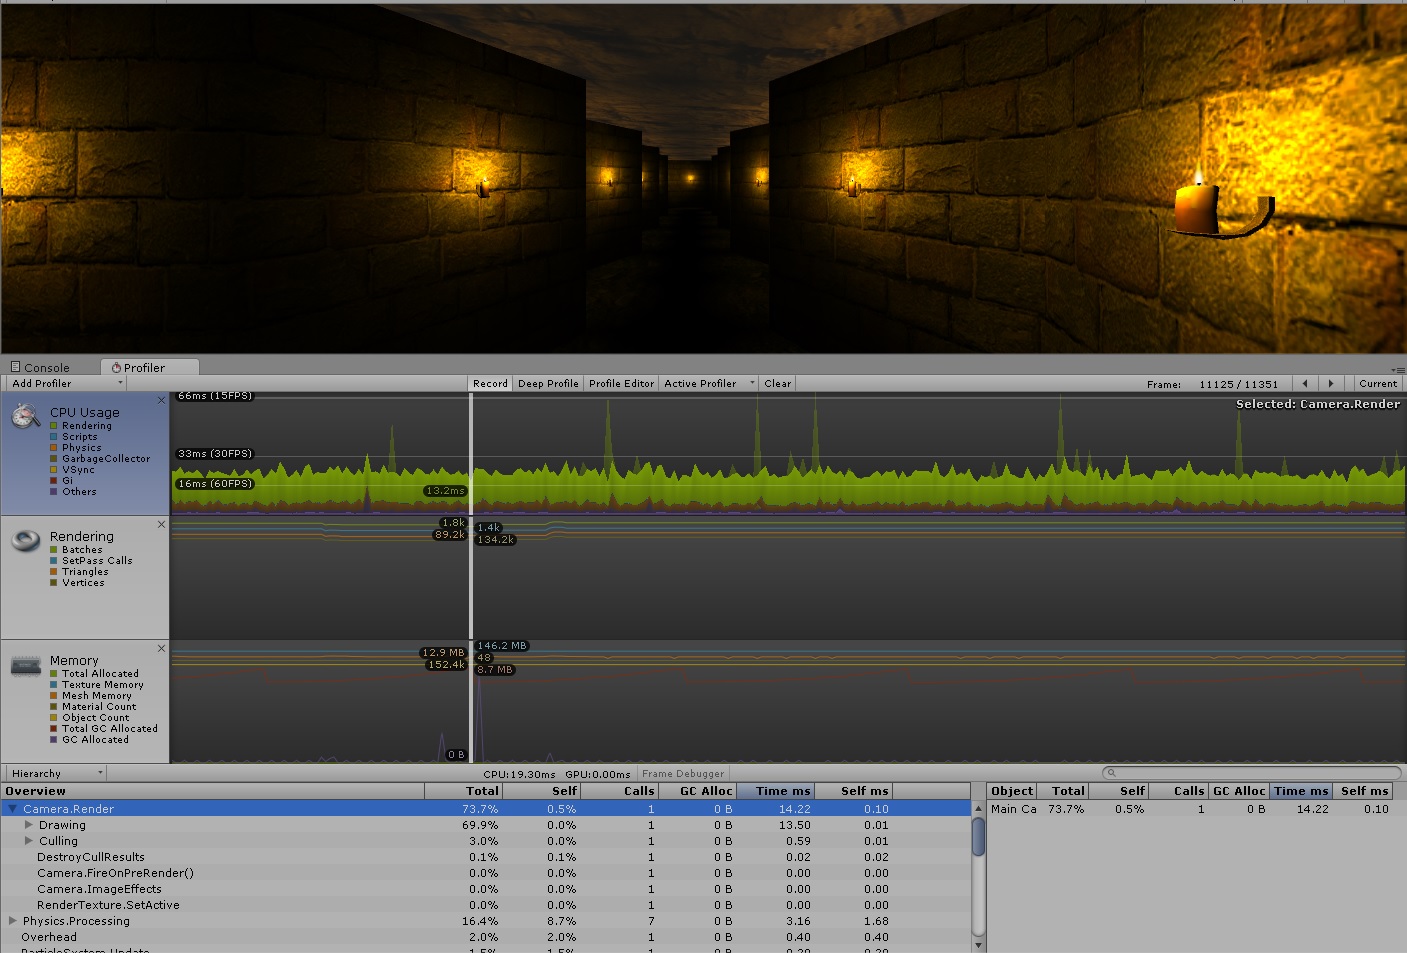Toggle the Record button

click(x=490, y=383)
